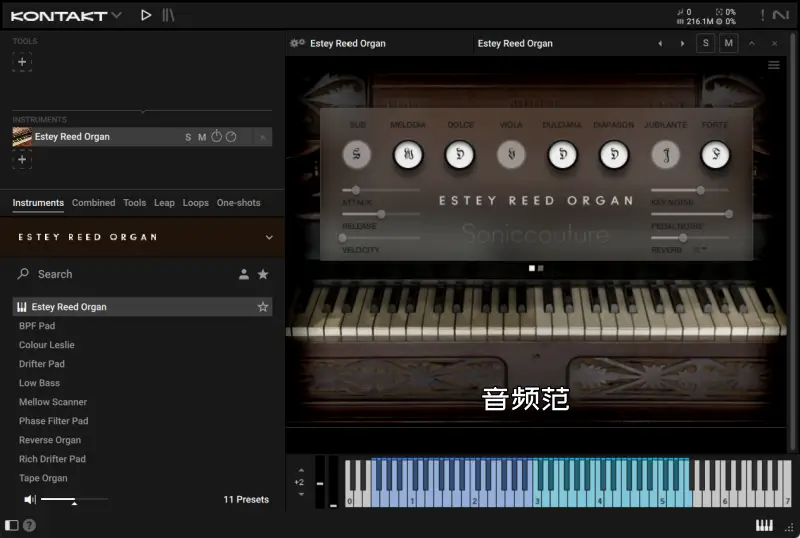Click the exclamation warning icon

(762, 15)
